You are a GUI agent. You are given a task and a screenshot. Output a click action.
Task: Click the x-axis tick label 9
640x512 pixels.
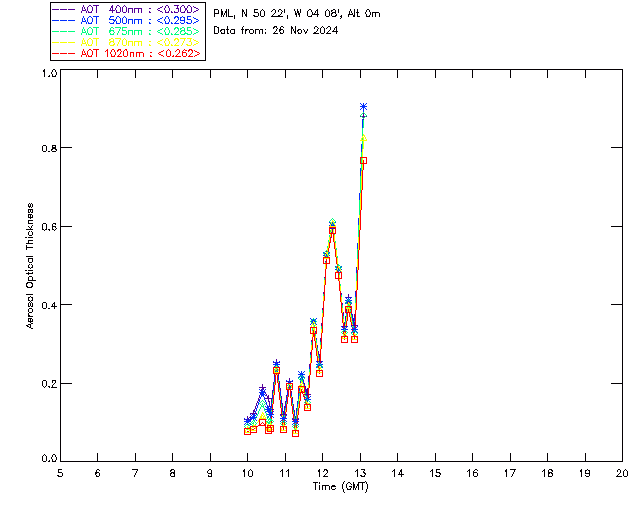[210, 473]
